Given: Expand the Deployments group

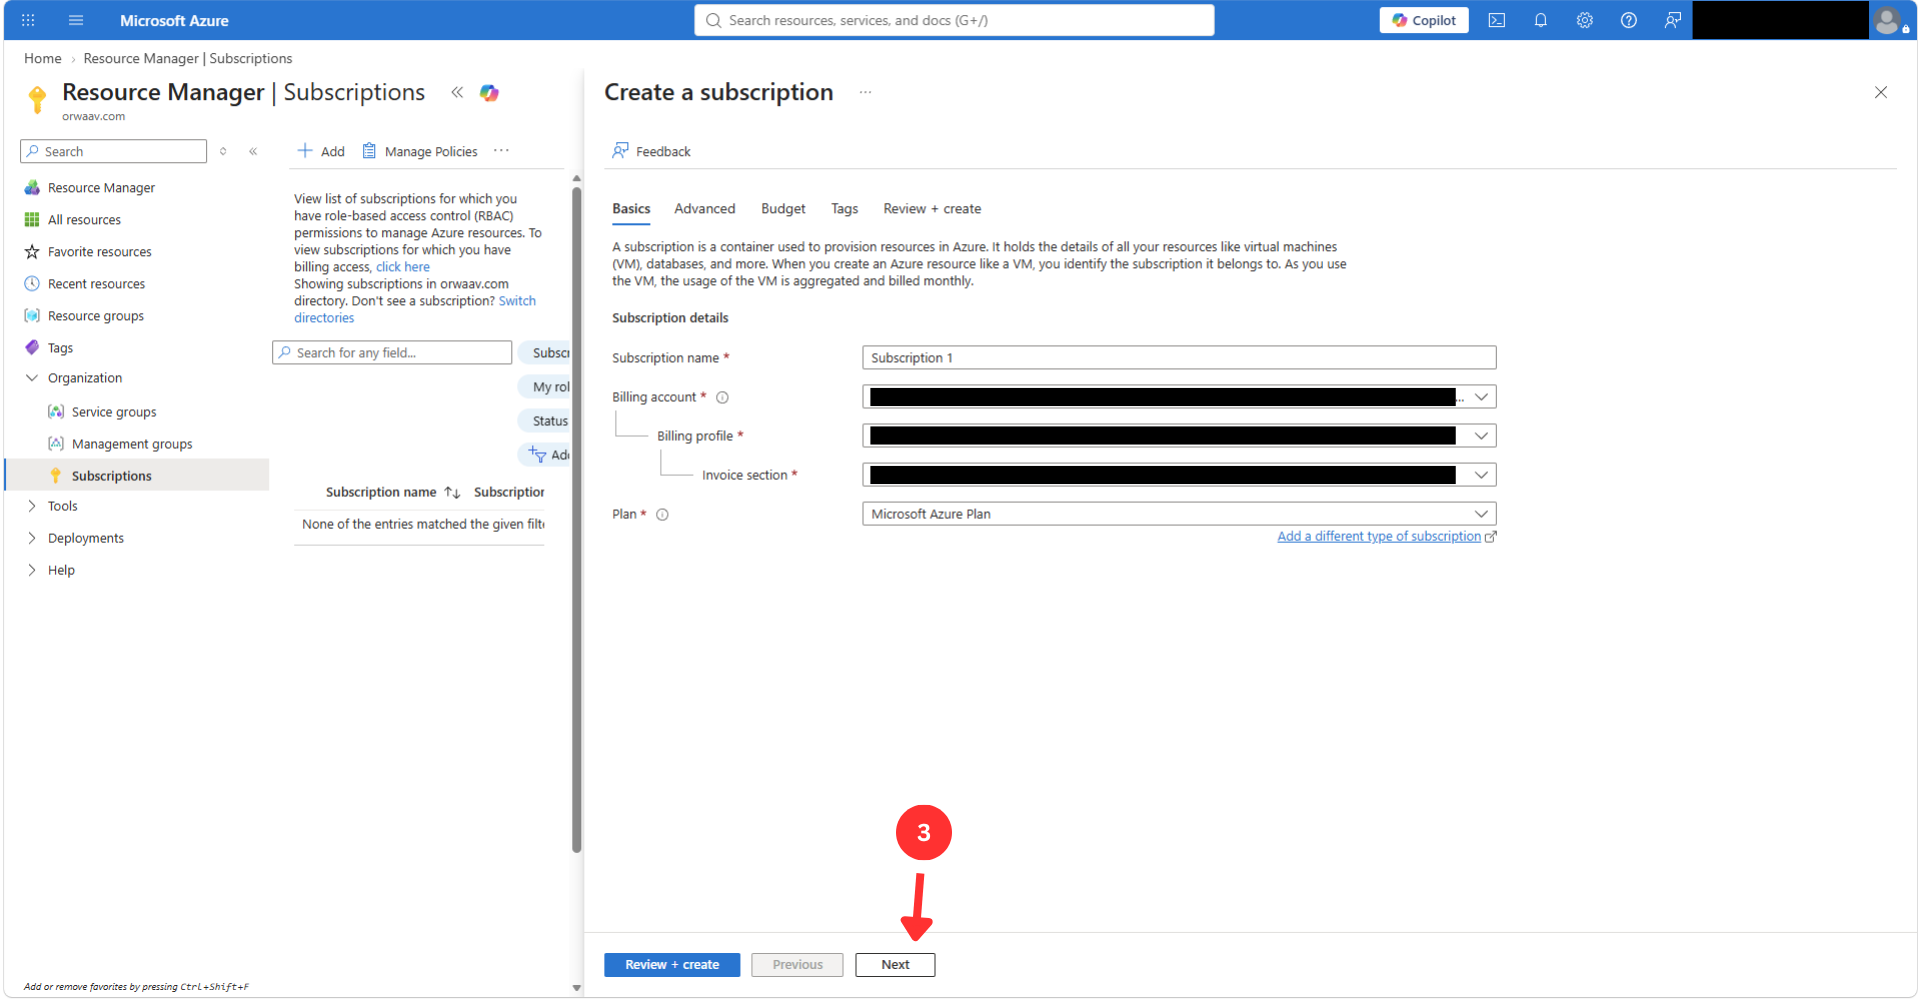Looking at the screenshot, I should point(32,538).
